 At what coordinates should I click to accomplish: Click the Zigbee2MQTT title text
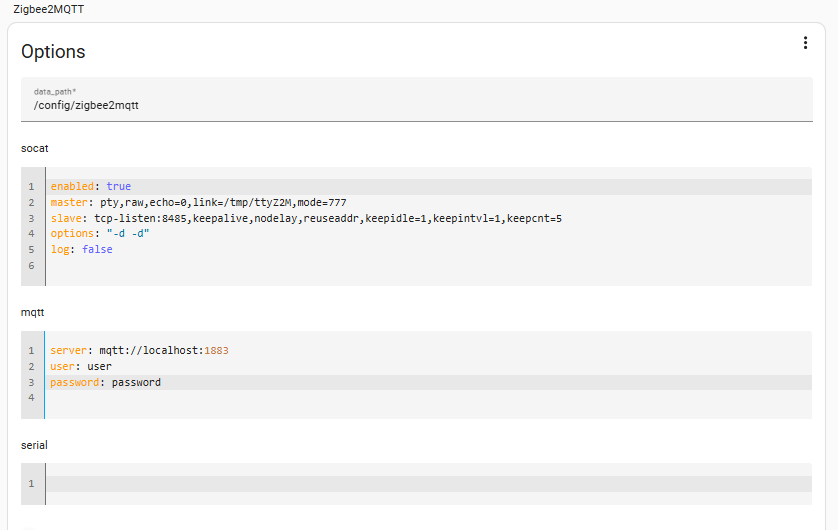tap(49, 9)
